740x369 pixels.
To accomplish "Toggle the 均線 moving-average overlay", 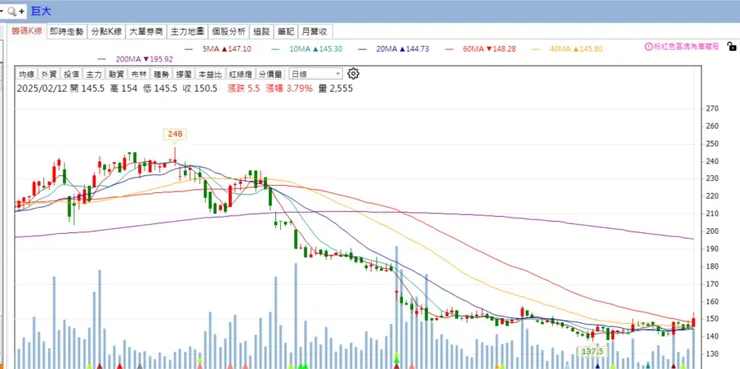I will click(26, 74).
